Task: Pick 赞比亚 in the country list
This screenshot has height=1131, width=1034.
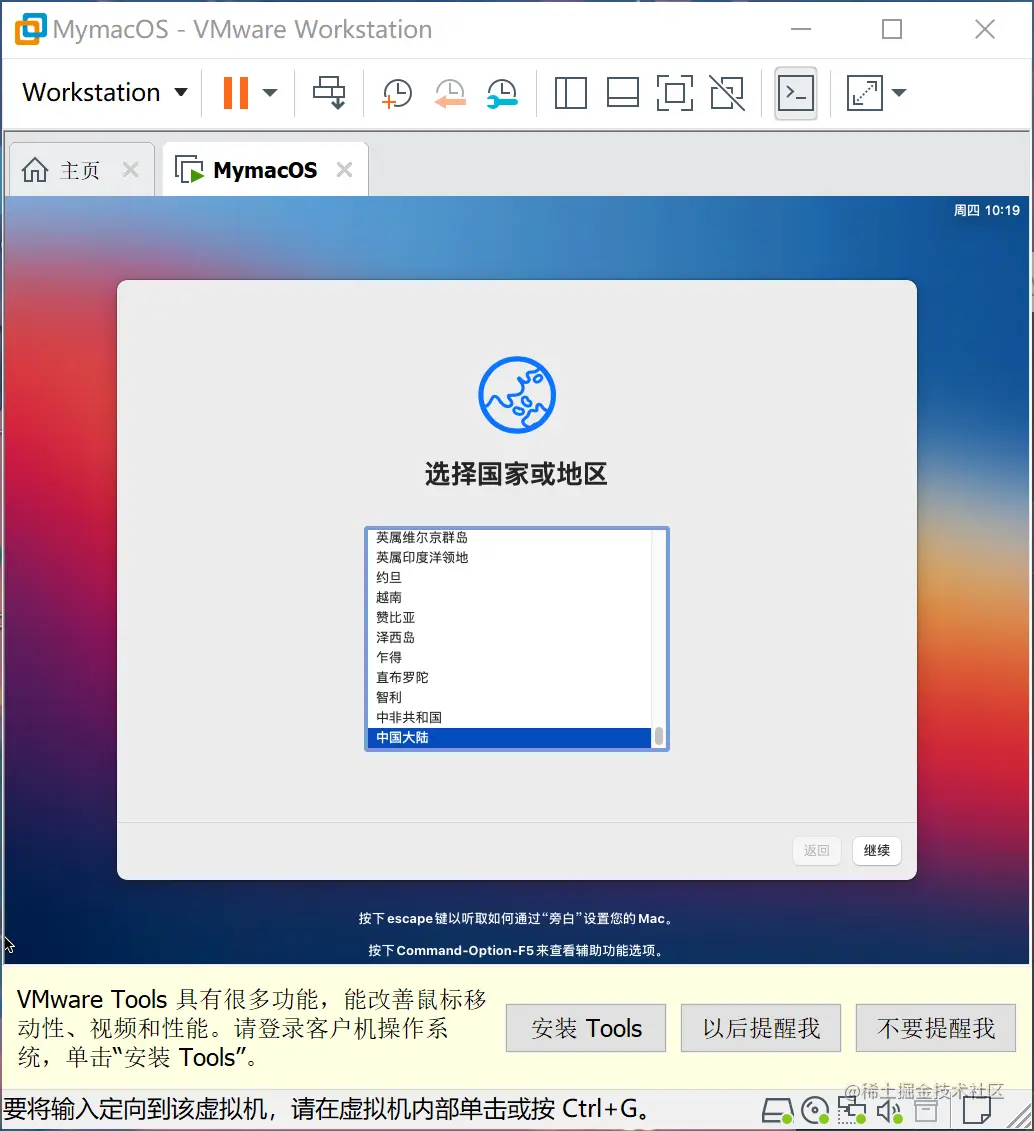Action: (x=508, y=617)
